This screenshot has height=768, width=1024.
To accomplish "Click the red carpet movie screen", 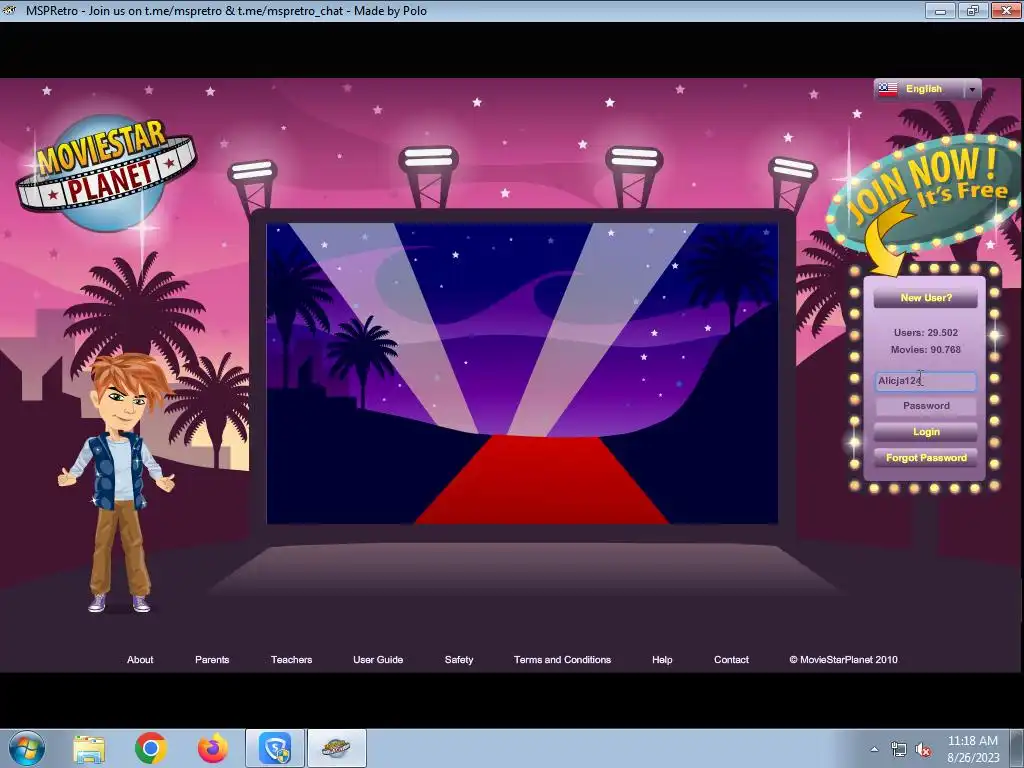I will point(522,374).
